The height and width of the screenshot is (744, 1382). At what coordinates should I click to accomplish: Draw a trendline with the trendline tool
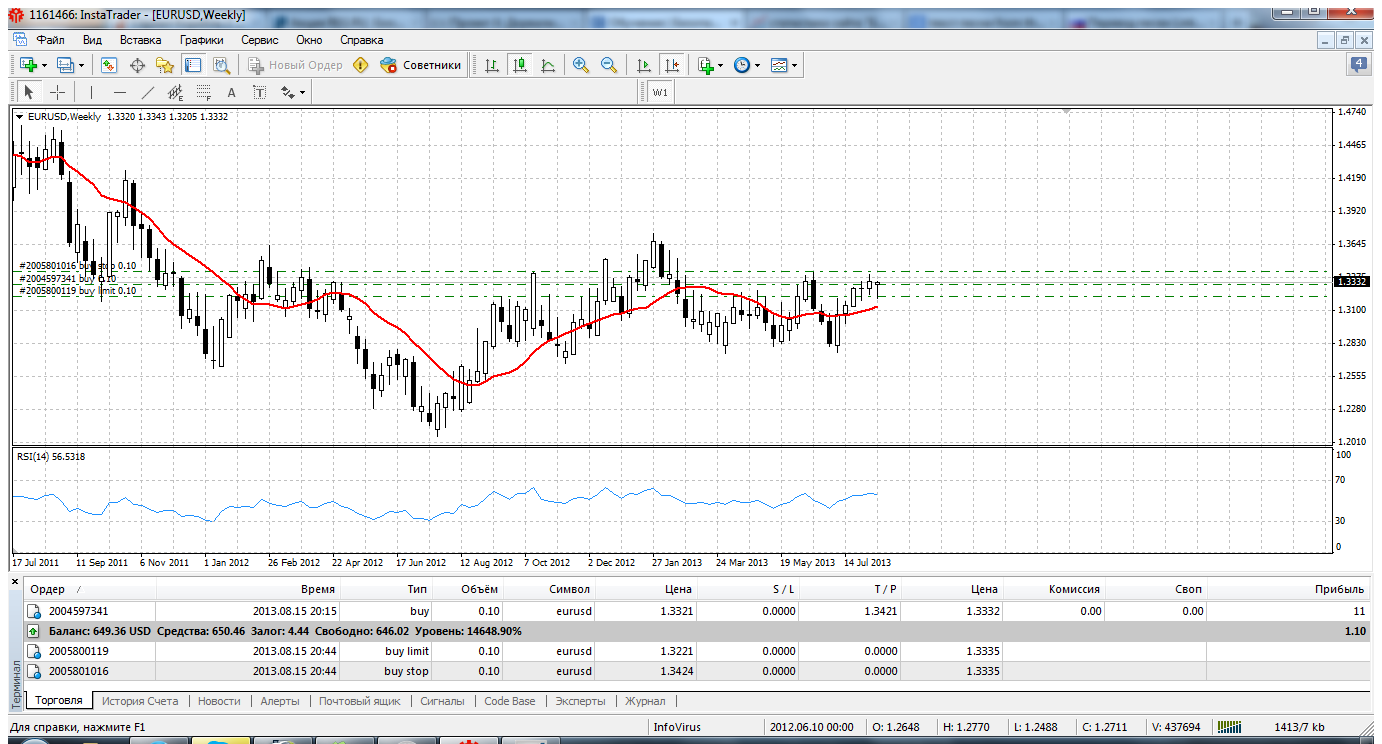click(148, 93)
